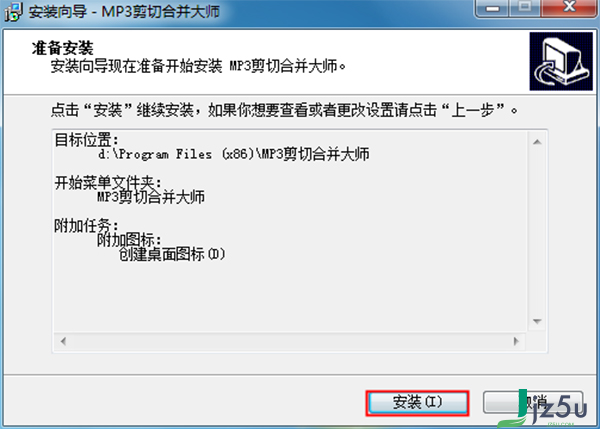
Task: Click the horizontal scrollbar track of summary
Action: tap(290, 341)
